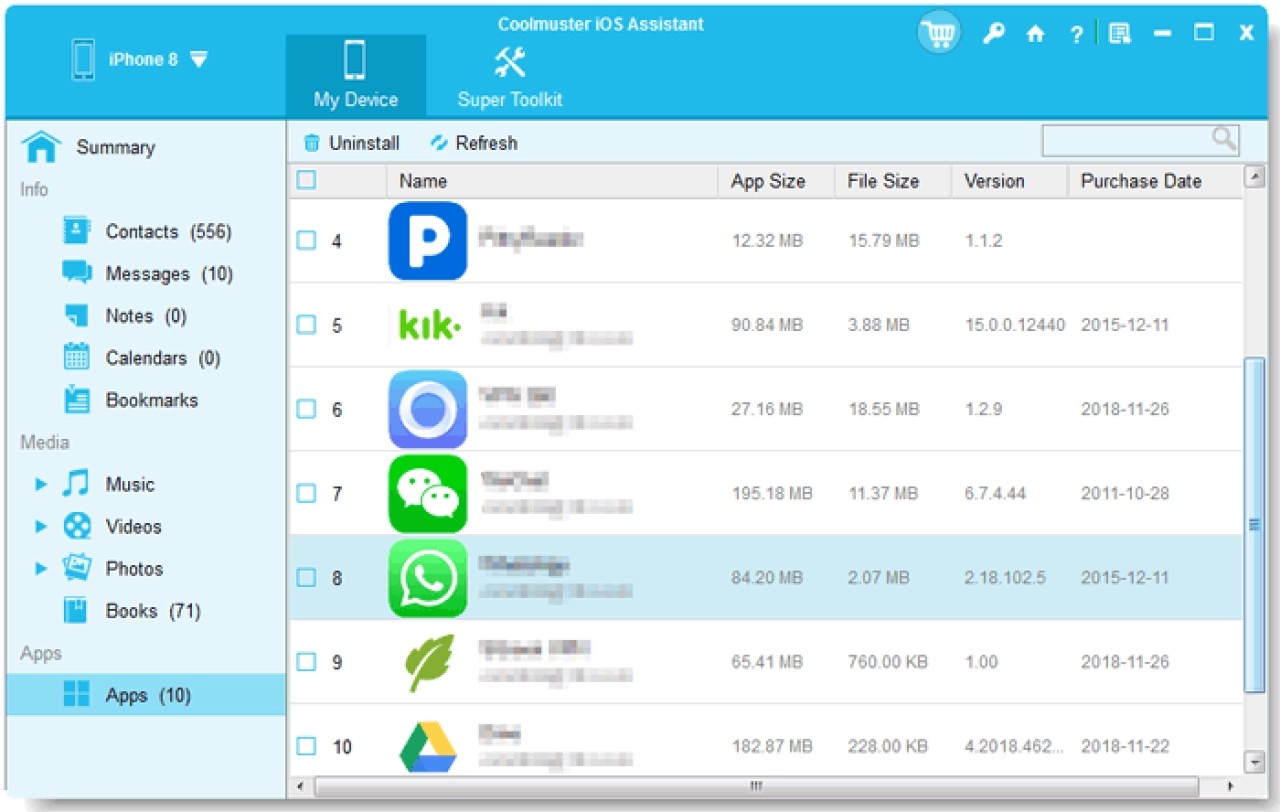
Task: Click file size cell "760.00 KB"
Action: click(x=887, y=662)
